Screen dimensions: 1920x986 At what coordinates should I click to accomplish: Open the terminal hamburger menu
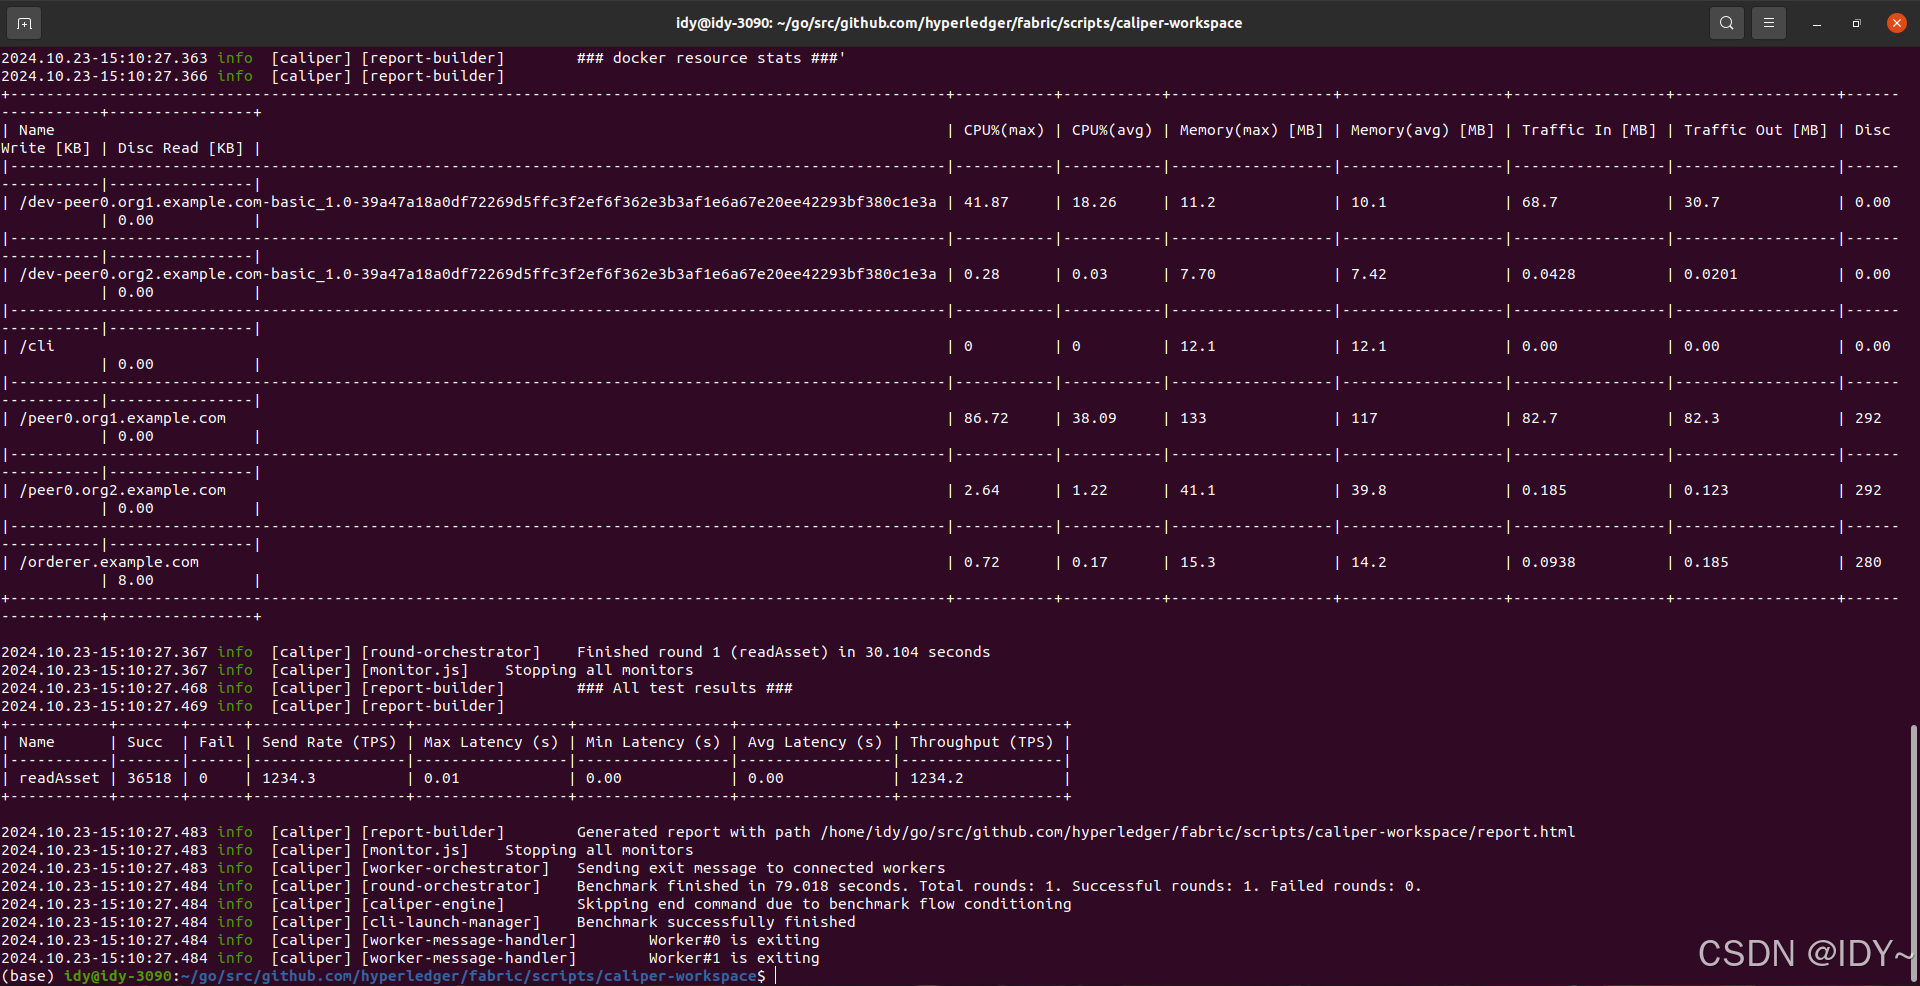pyautogui.click(x=1769, y=23)
